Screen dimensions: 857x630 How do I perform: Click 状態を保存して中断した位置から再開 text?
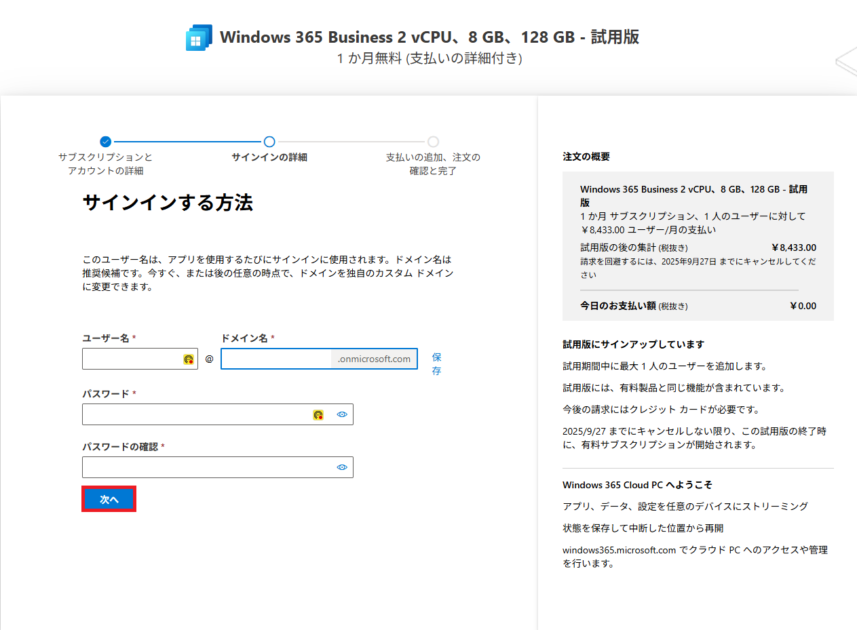click(643, 528)
